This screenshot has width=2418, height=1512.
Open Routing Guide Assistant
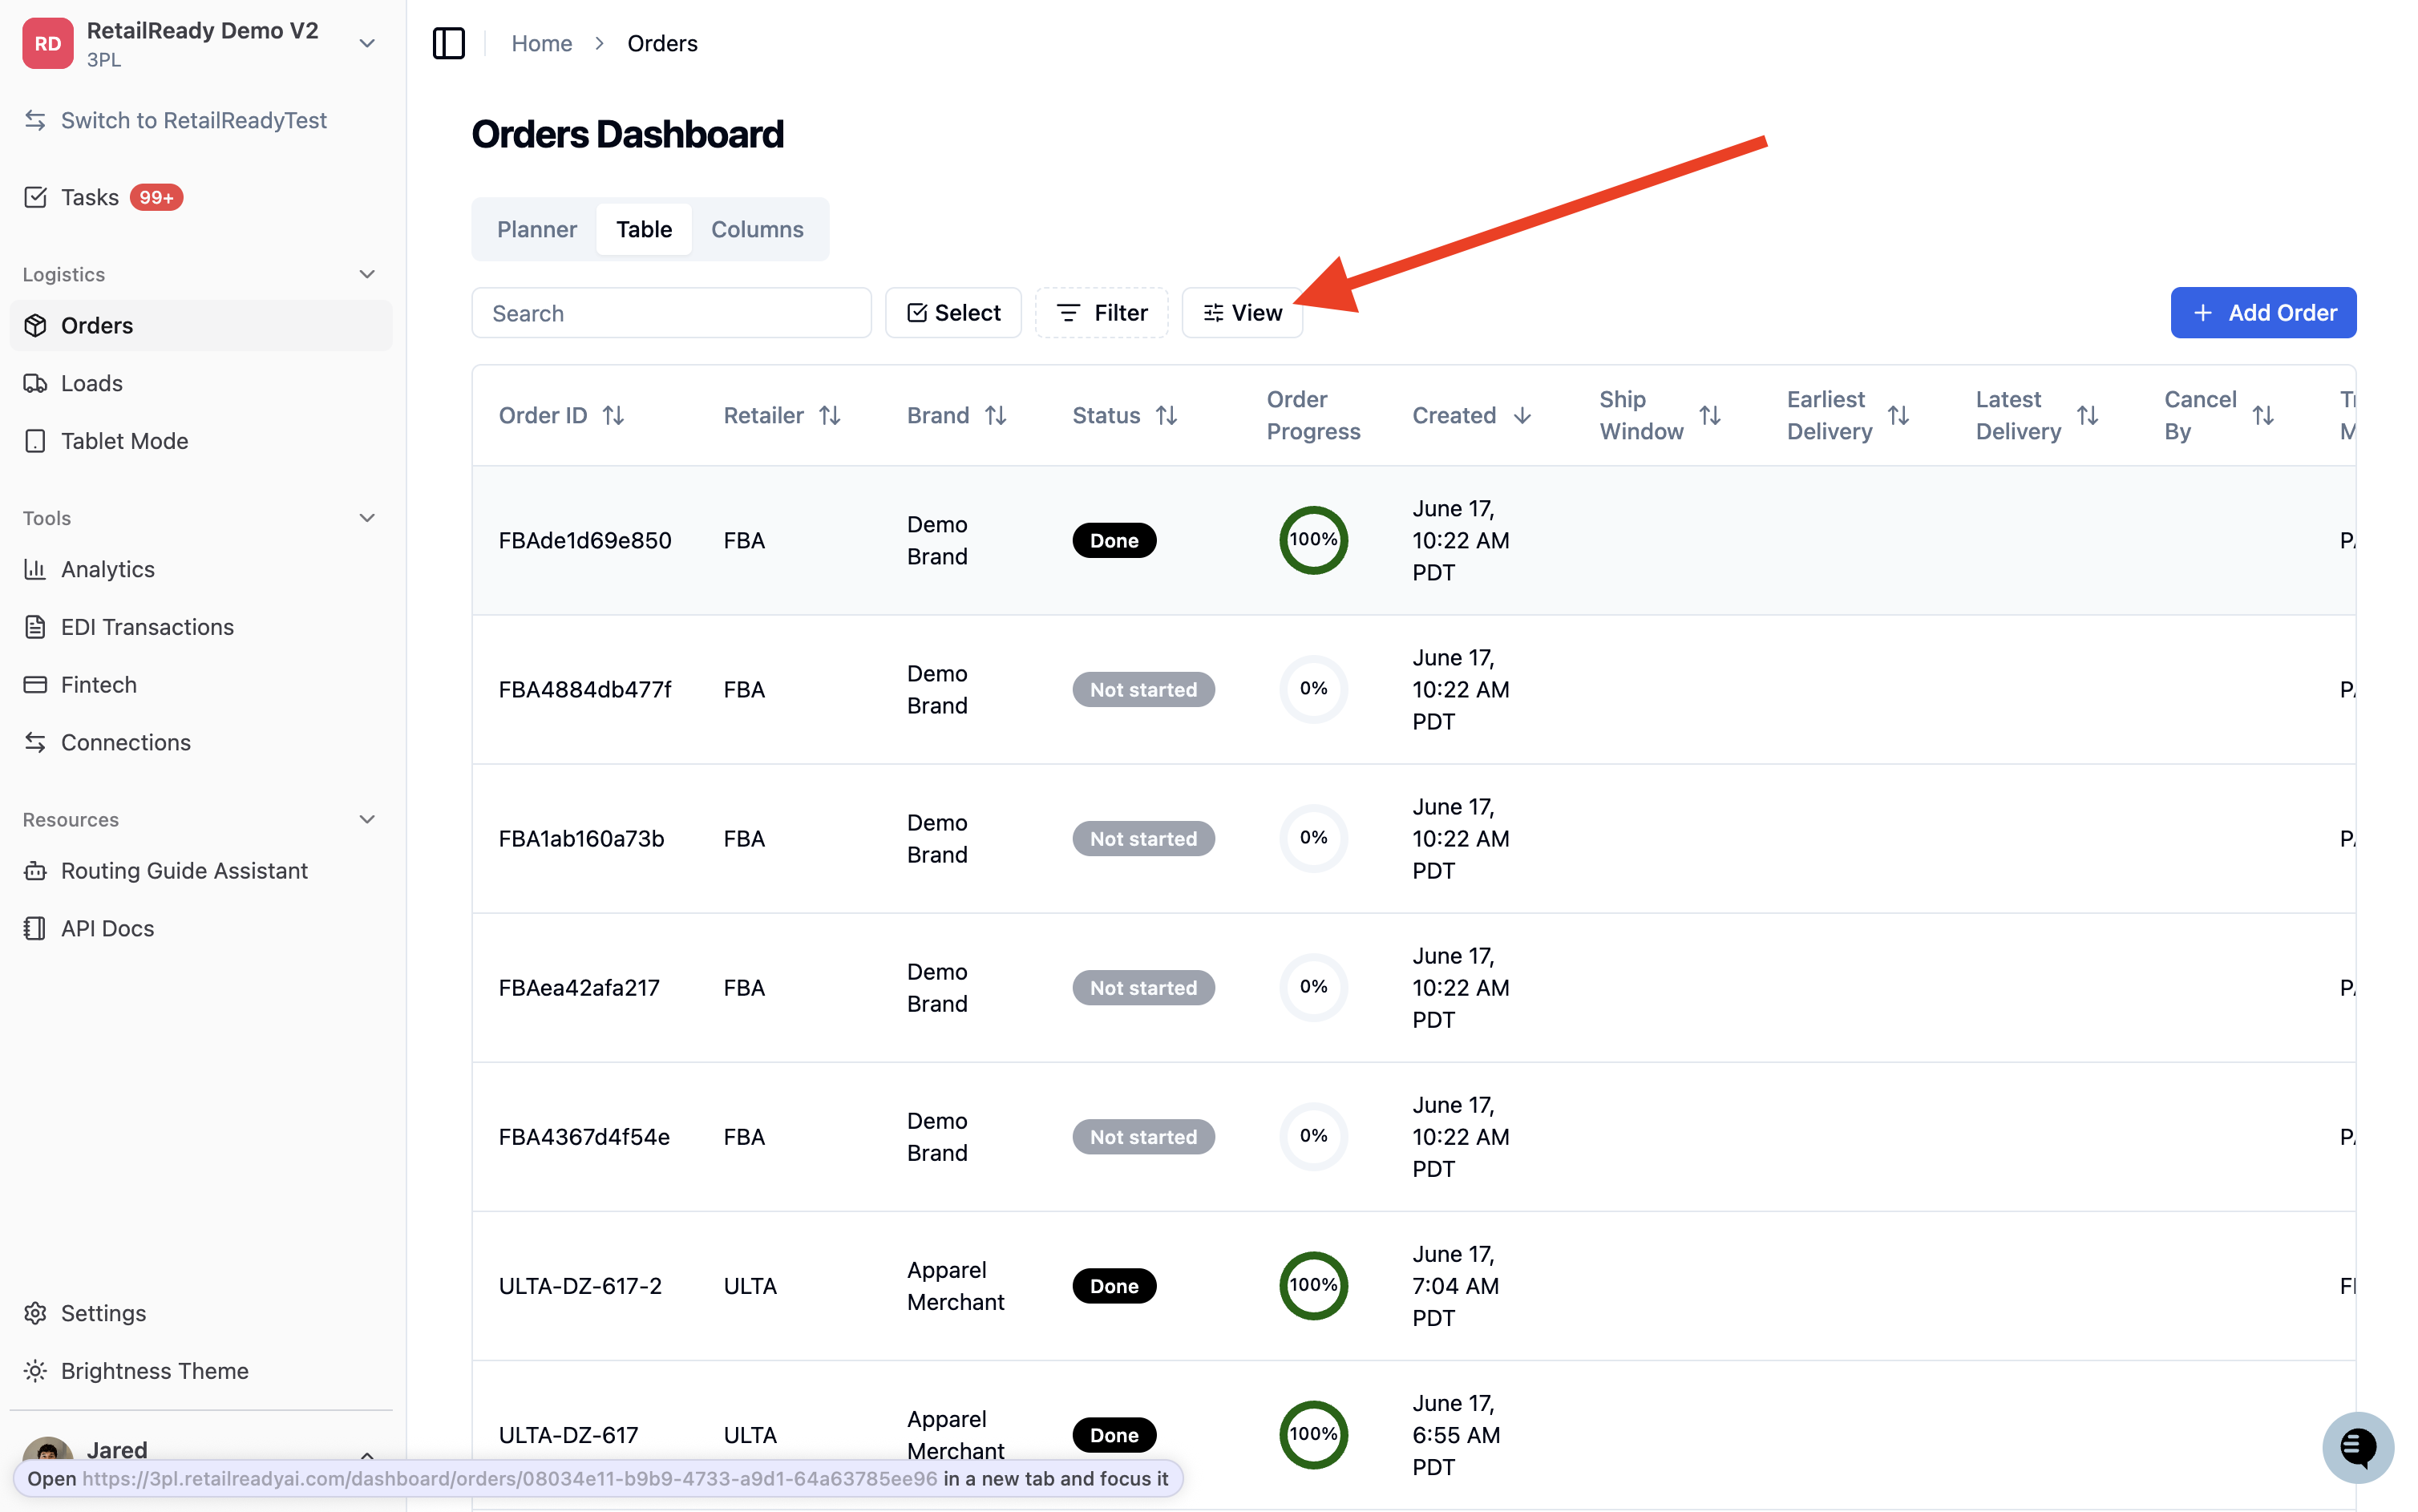166,871
